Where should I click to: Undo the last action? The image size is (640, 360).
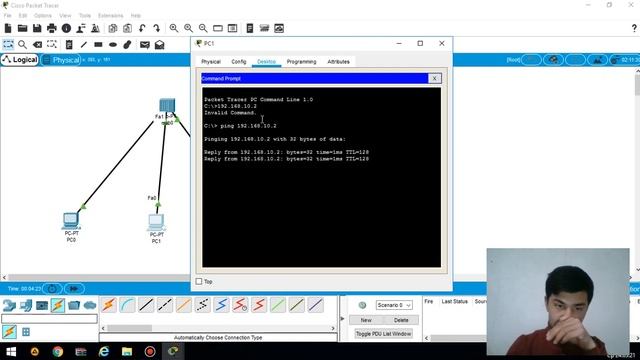(142, 28)
